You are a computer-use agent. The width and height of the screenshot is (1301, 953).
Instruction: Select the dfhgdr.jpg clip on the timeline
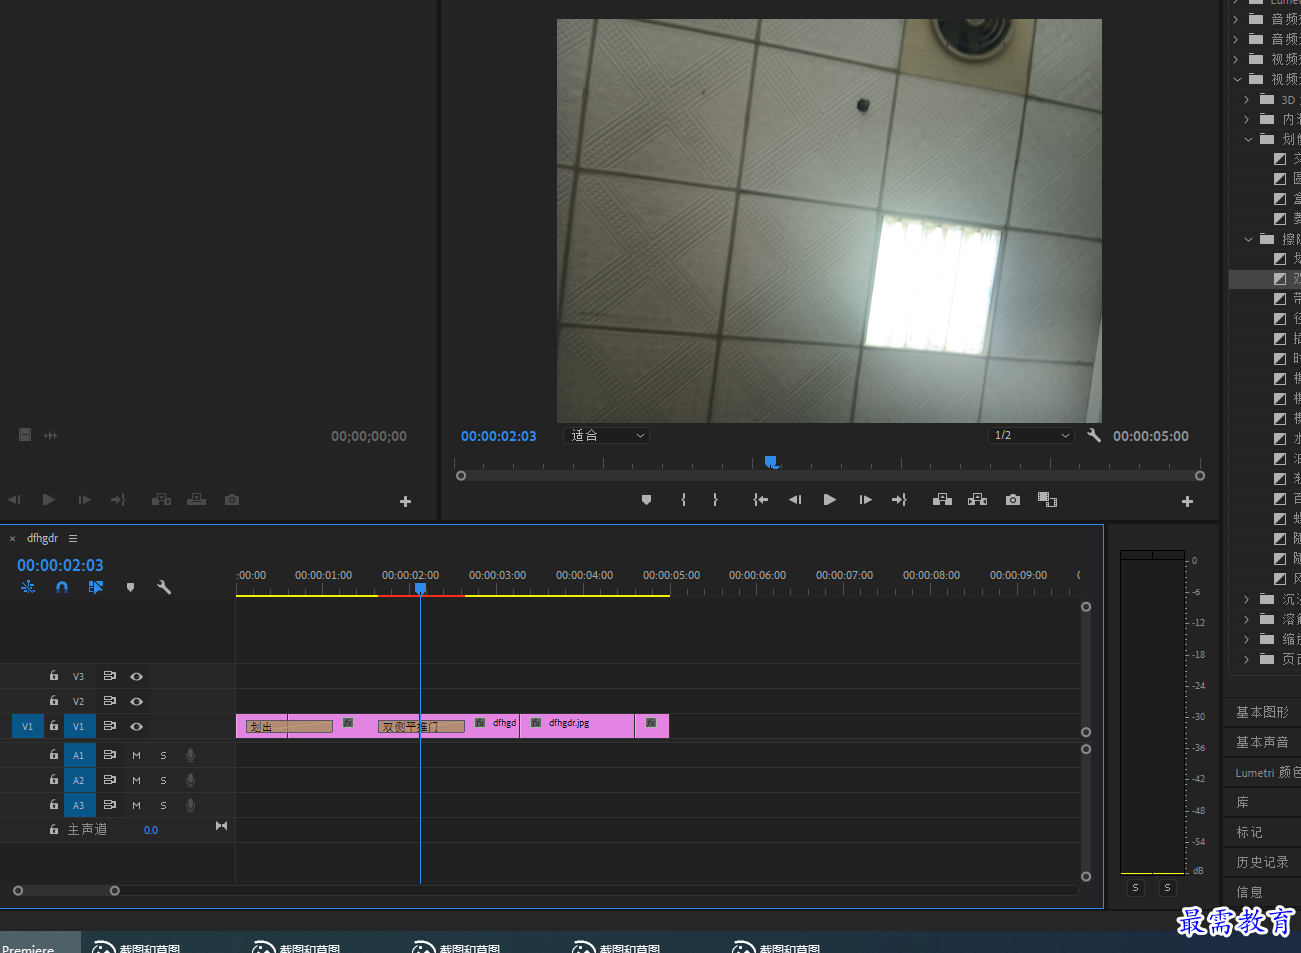pyautogui.click(x=577, y=726)
